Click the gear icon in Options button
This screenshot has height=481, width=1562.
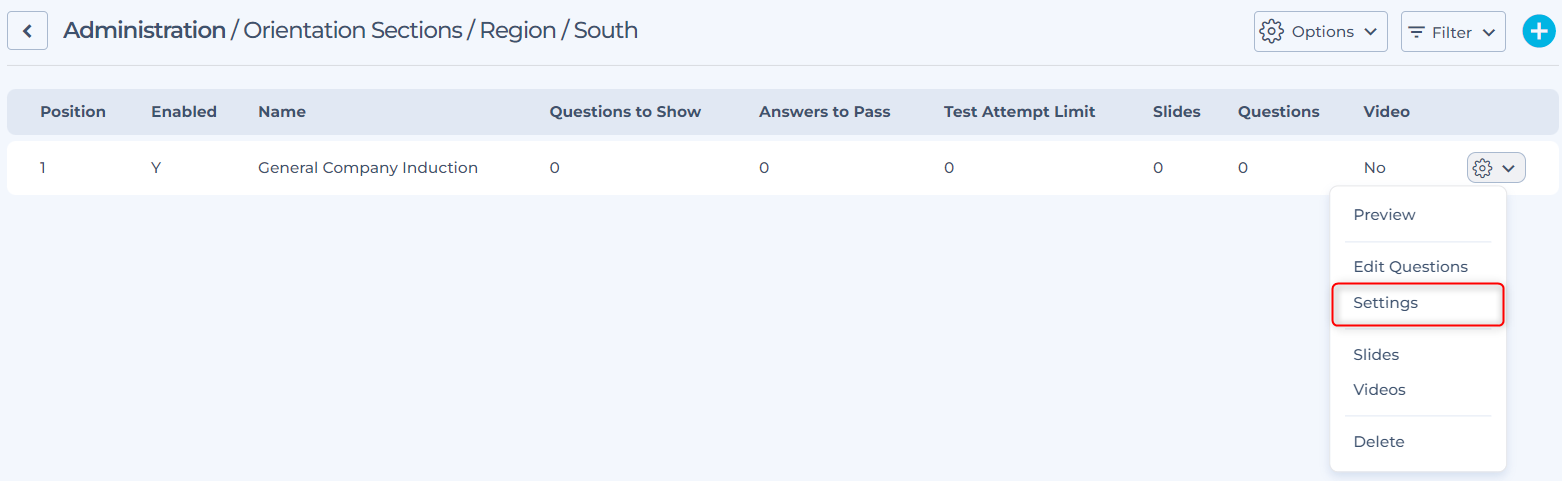point(1271,32)
